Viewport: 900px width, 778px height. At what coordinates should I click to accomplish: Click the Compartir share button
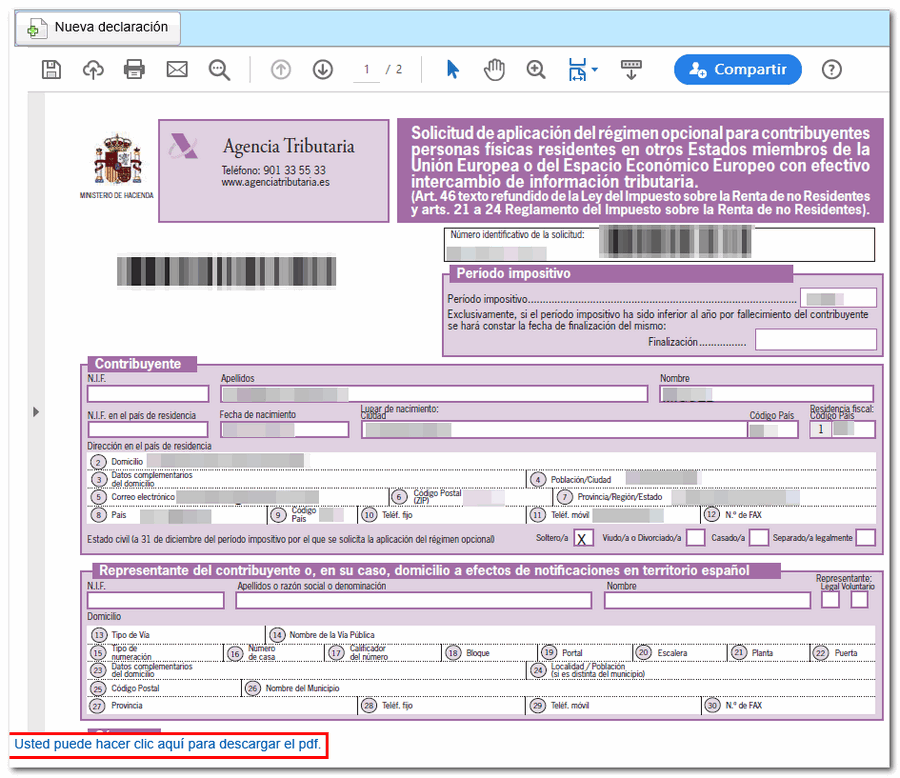(737, 69)
